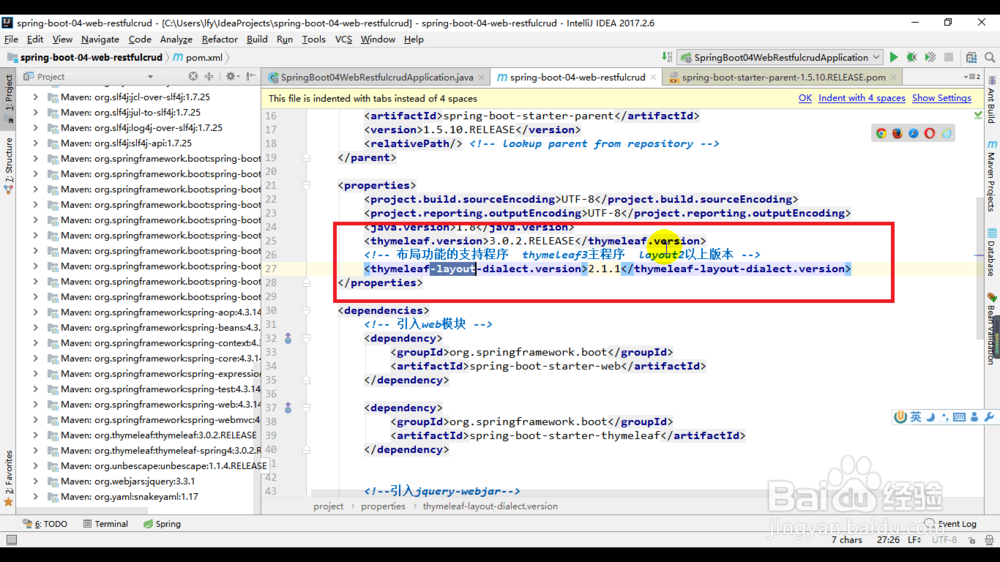Click the input method wrench settings icon
Screen dimensions: 1000x562
989,417
